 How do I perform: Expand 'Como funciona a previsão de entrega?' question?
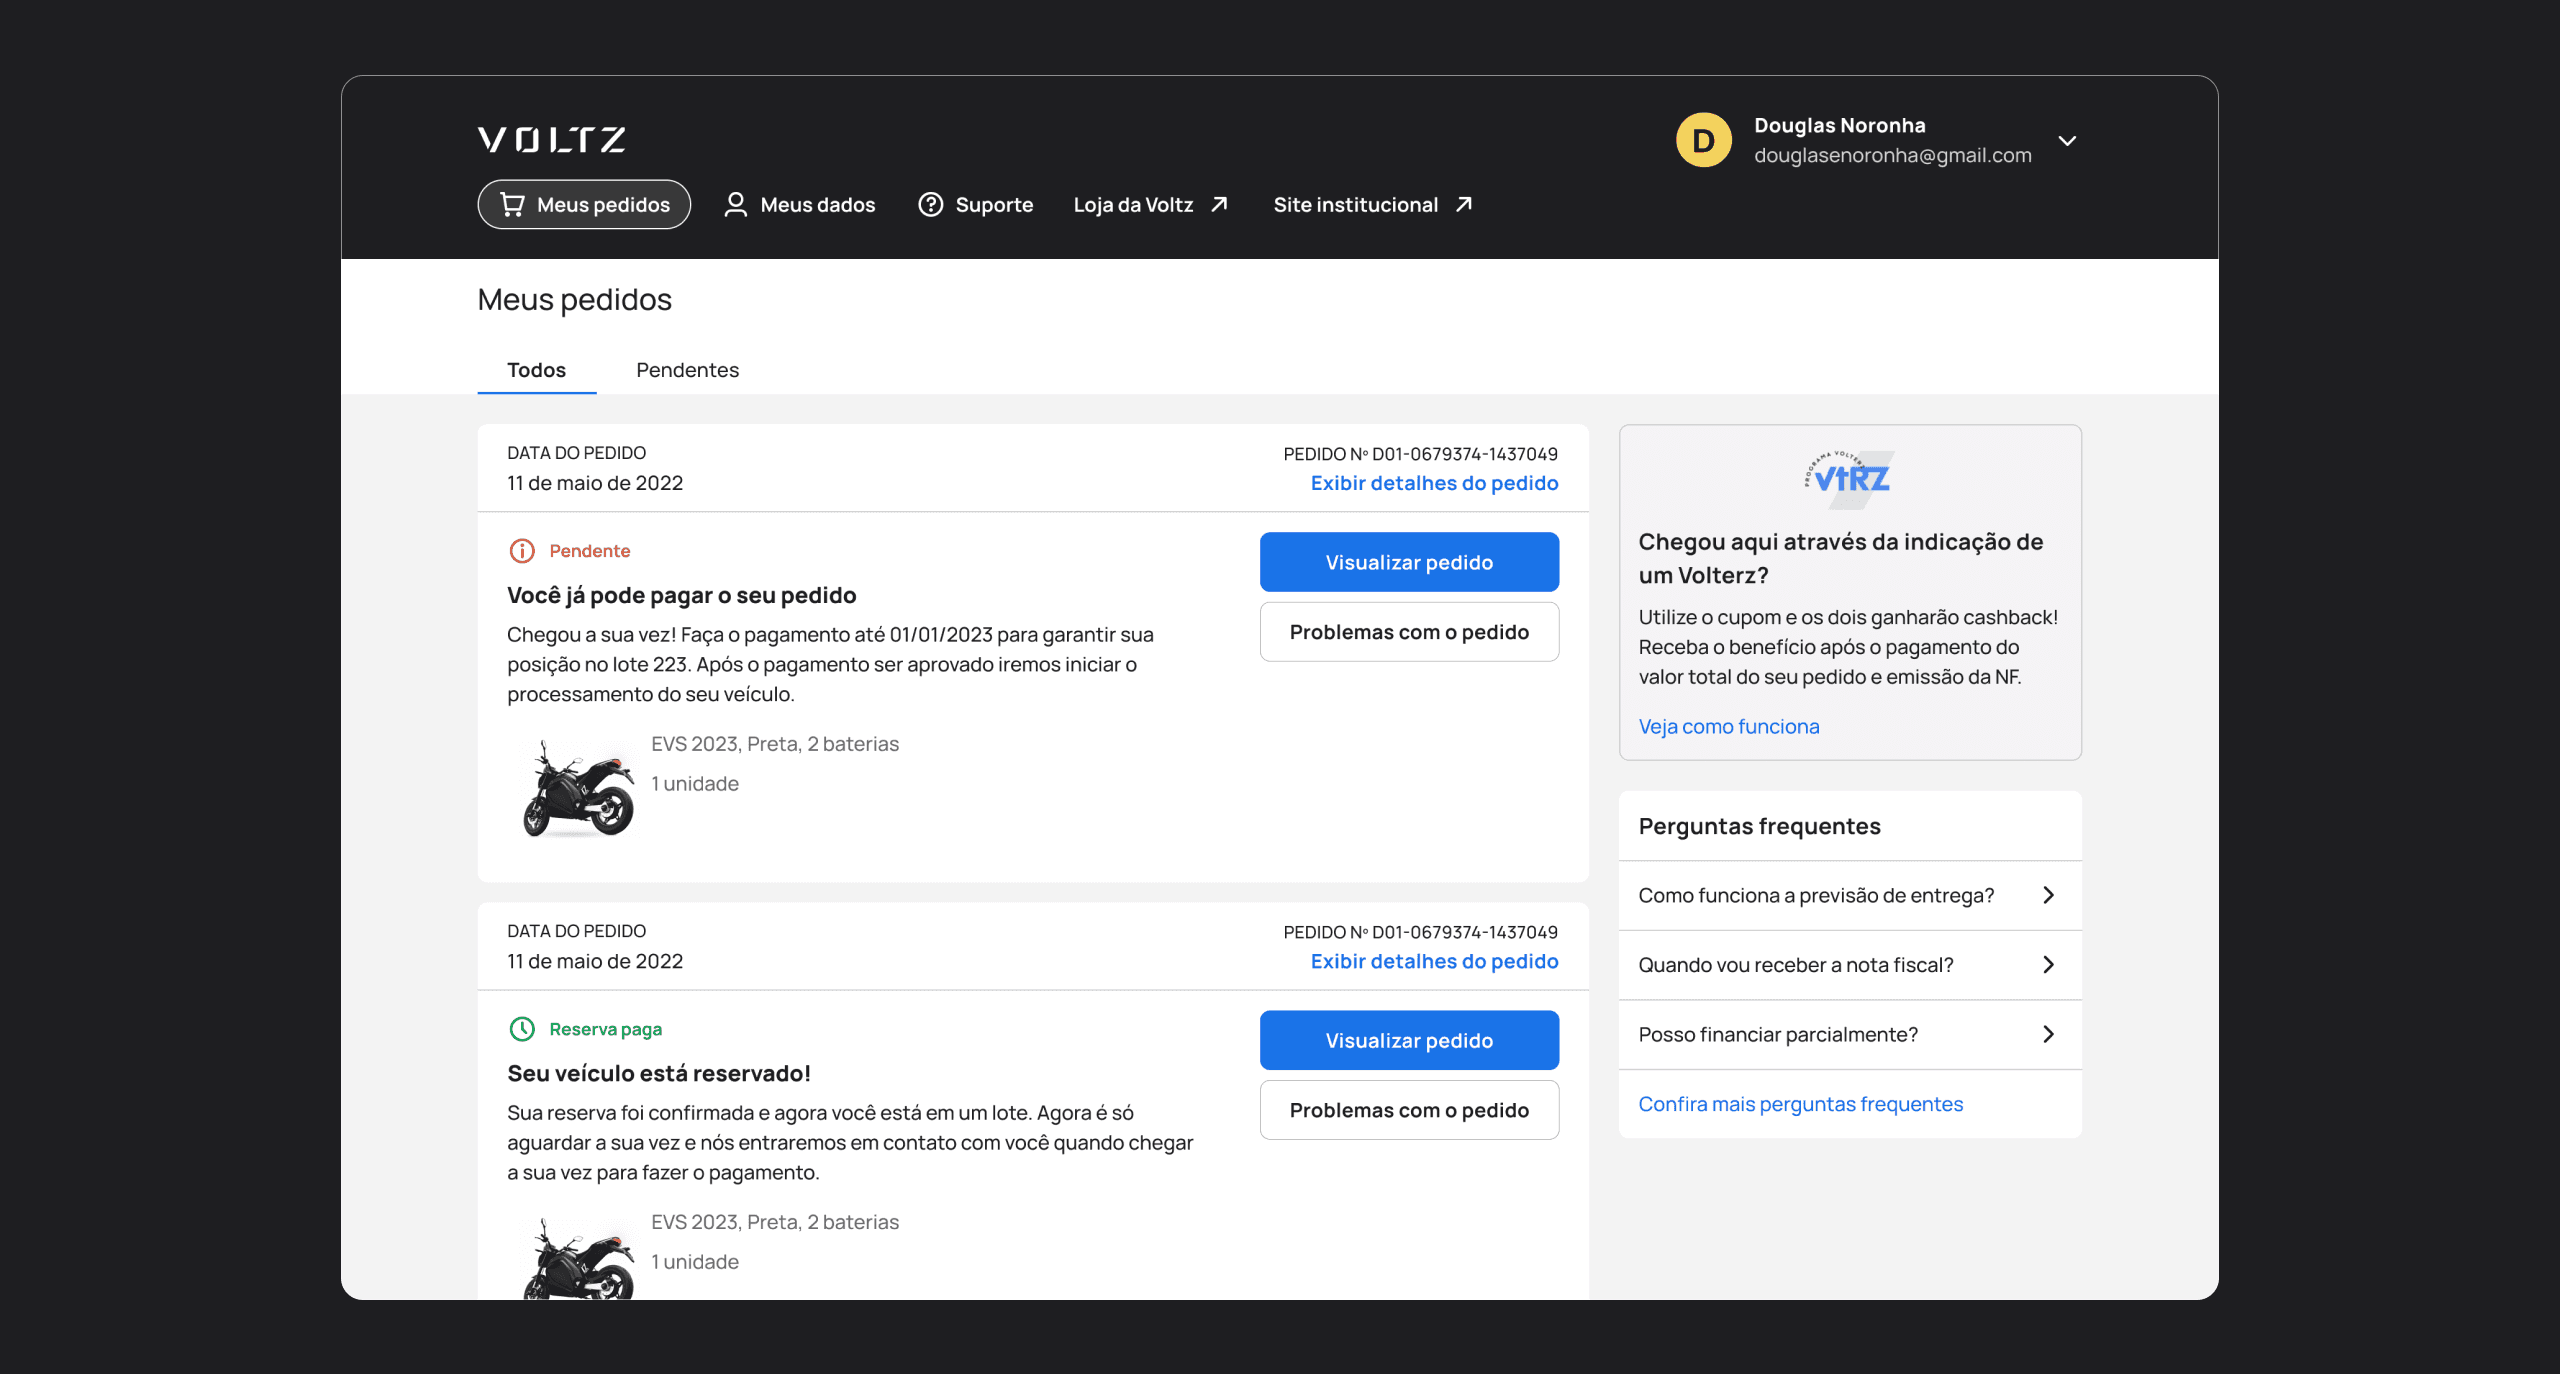coord(1850,895)
